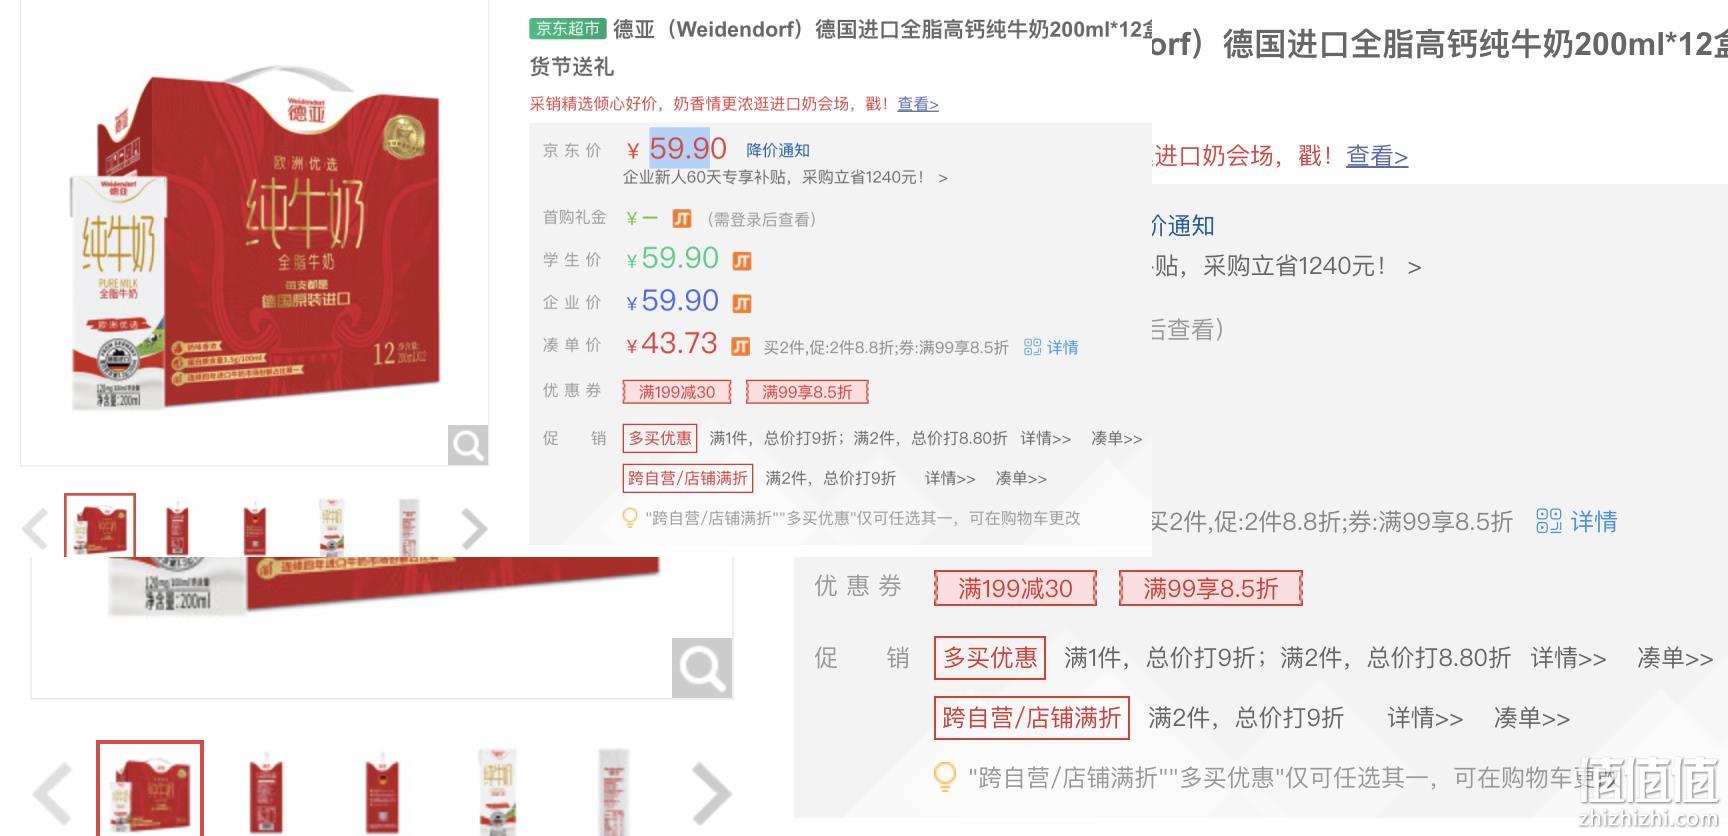Click the JD icon next to 企业价 ¥59.90

pyautogui.click(x=742, y=303)
